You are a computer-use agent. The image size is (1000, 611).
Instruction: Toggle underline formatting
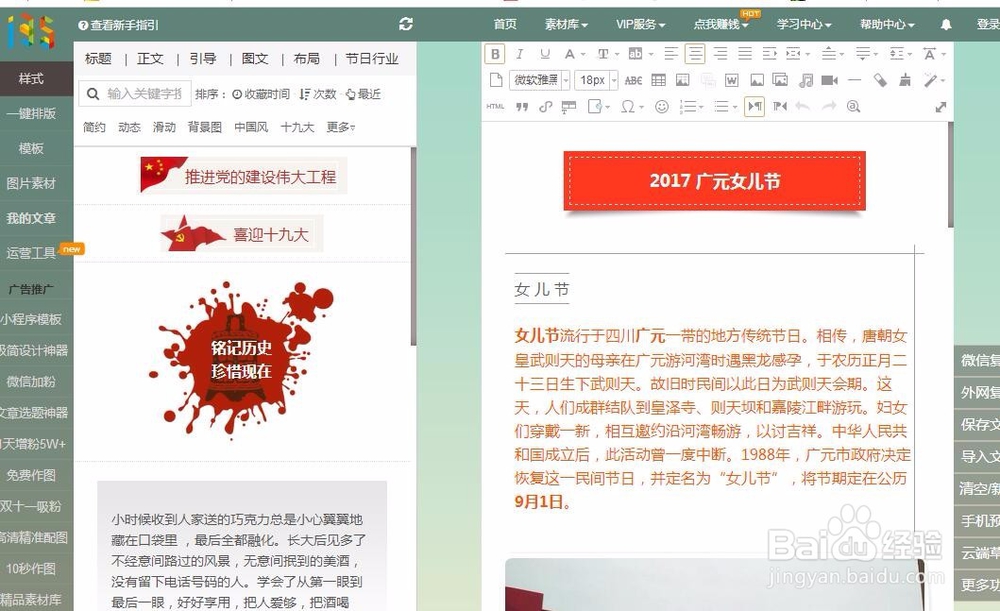(545, 54)
